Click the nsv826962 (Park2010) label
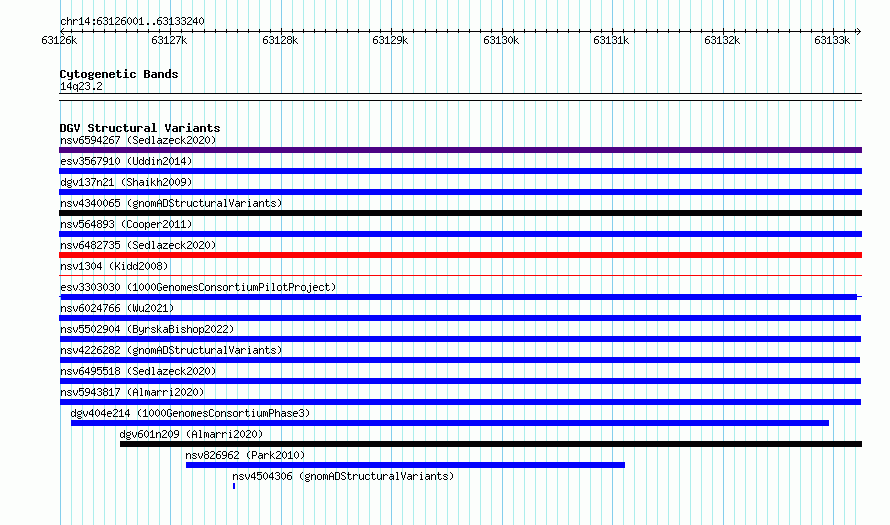 coord(245,455)
